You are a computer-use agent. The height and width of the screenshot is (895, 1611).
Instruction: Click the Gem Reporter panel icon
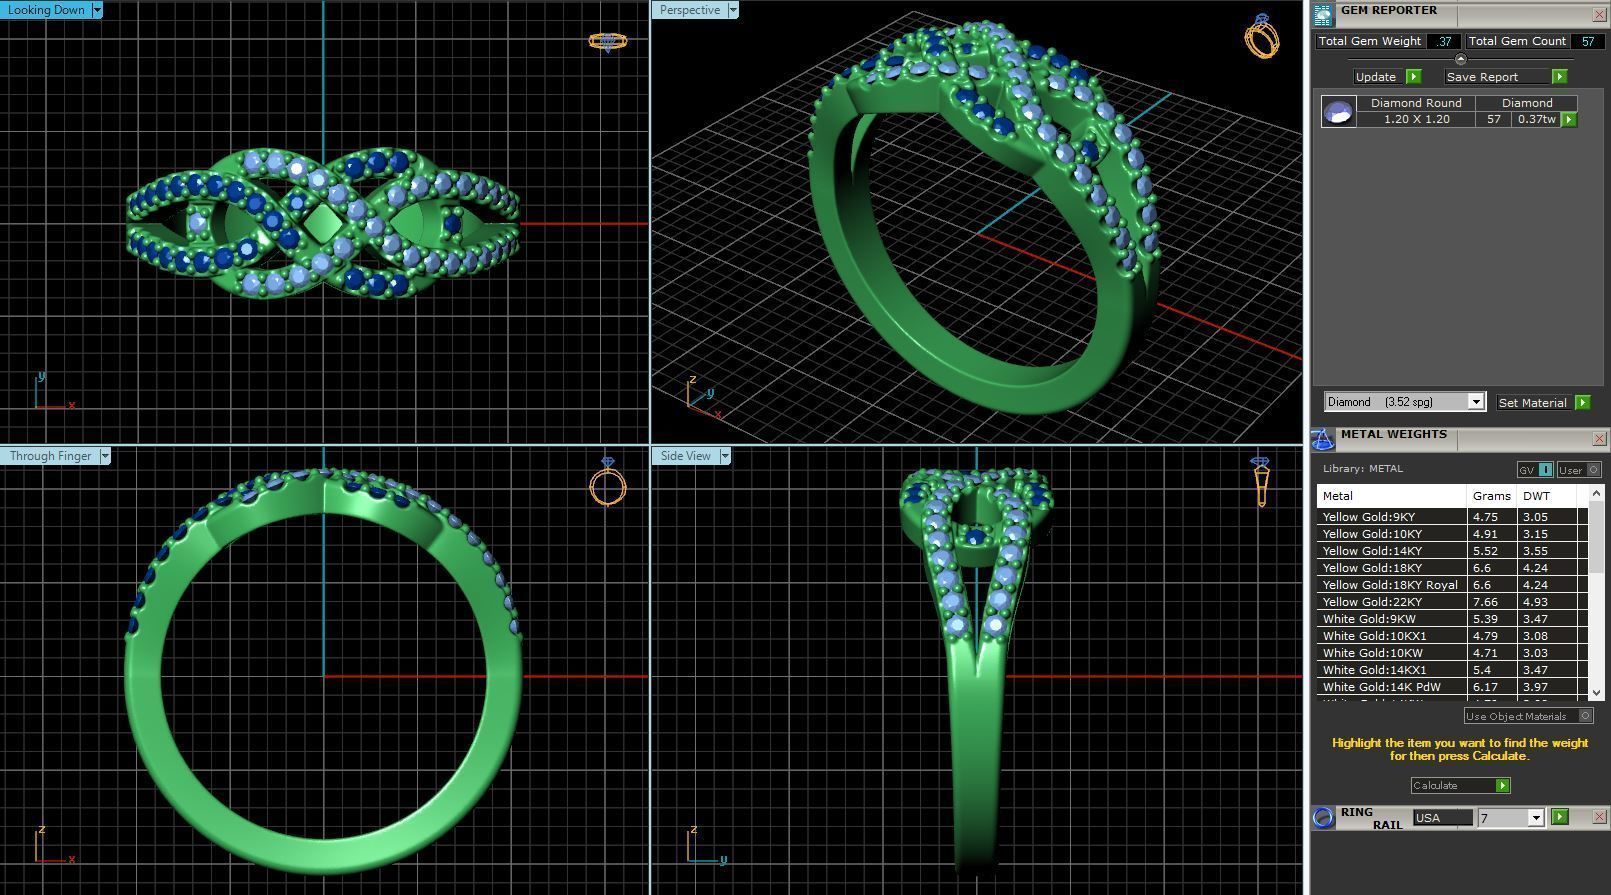tap(1323, 15)
